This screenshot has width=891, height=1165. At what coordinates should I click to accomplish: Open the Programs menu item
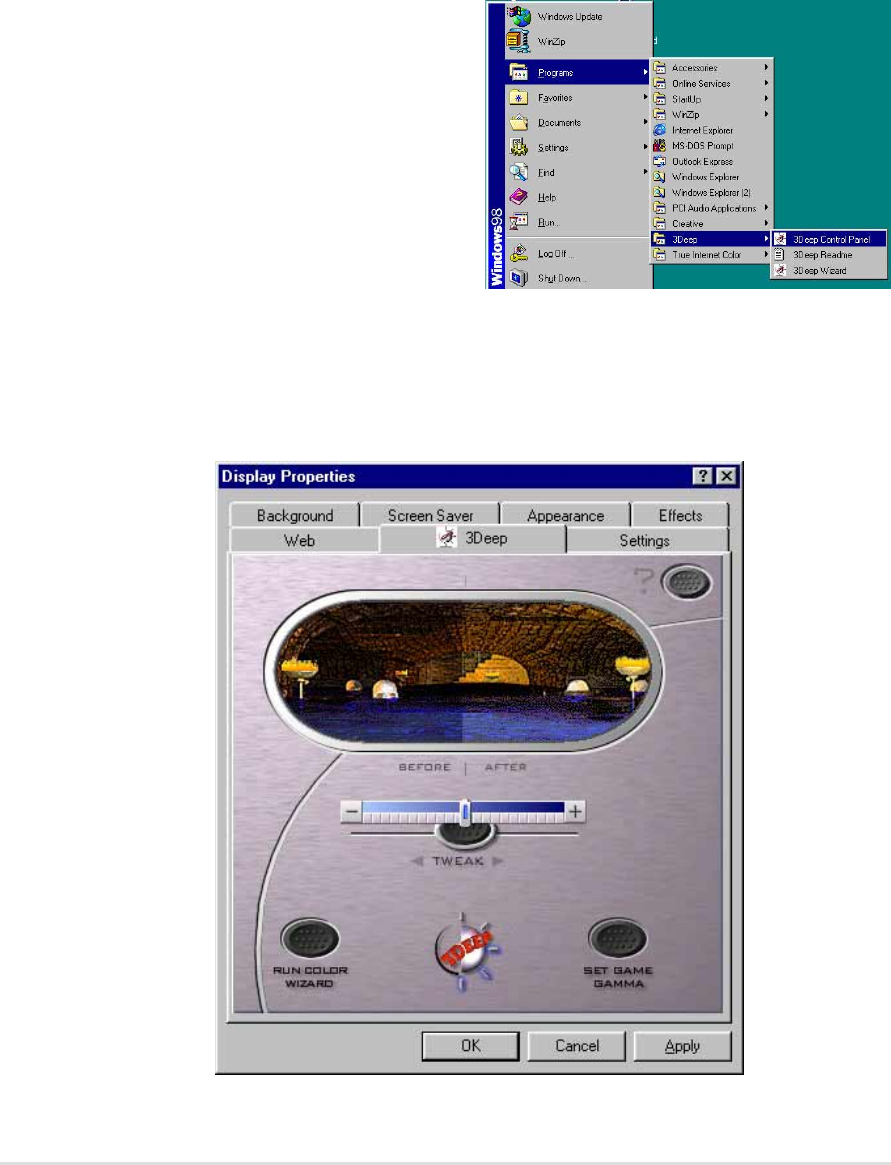click(577, 73)
